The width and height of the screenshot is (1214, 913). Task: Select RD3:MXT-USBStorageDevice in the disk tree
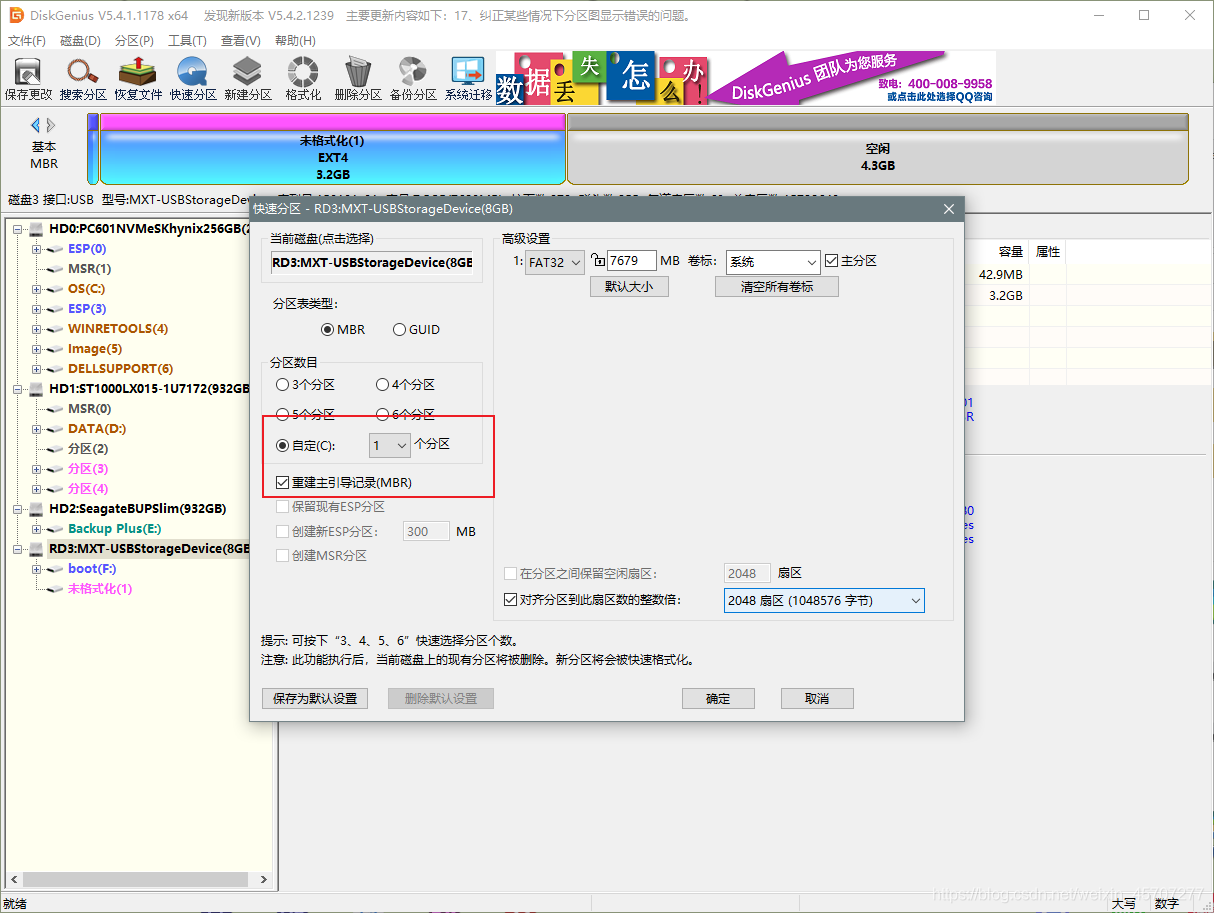149,549
